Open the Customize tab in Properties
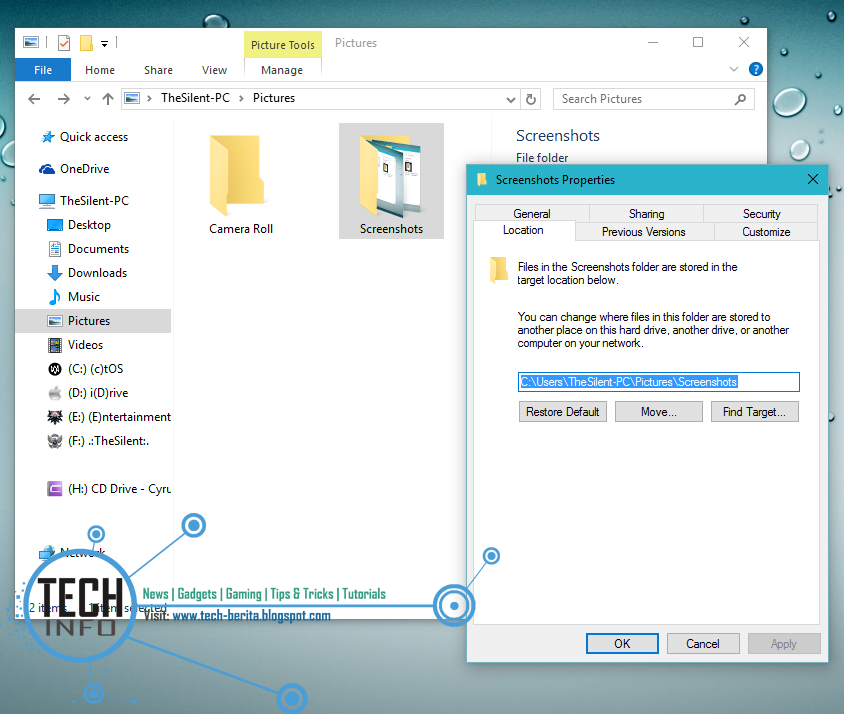The height and width of the screenshot is (714, 844). (766, 232)
